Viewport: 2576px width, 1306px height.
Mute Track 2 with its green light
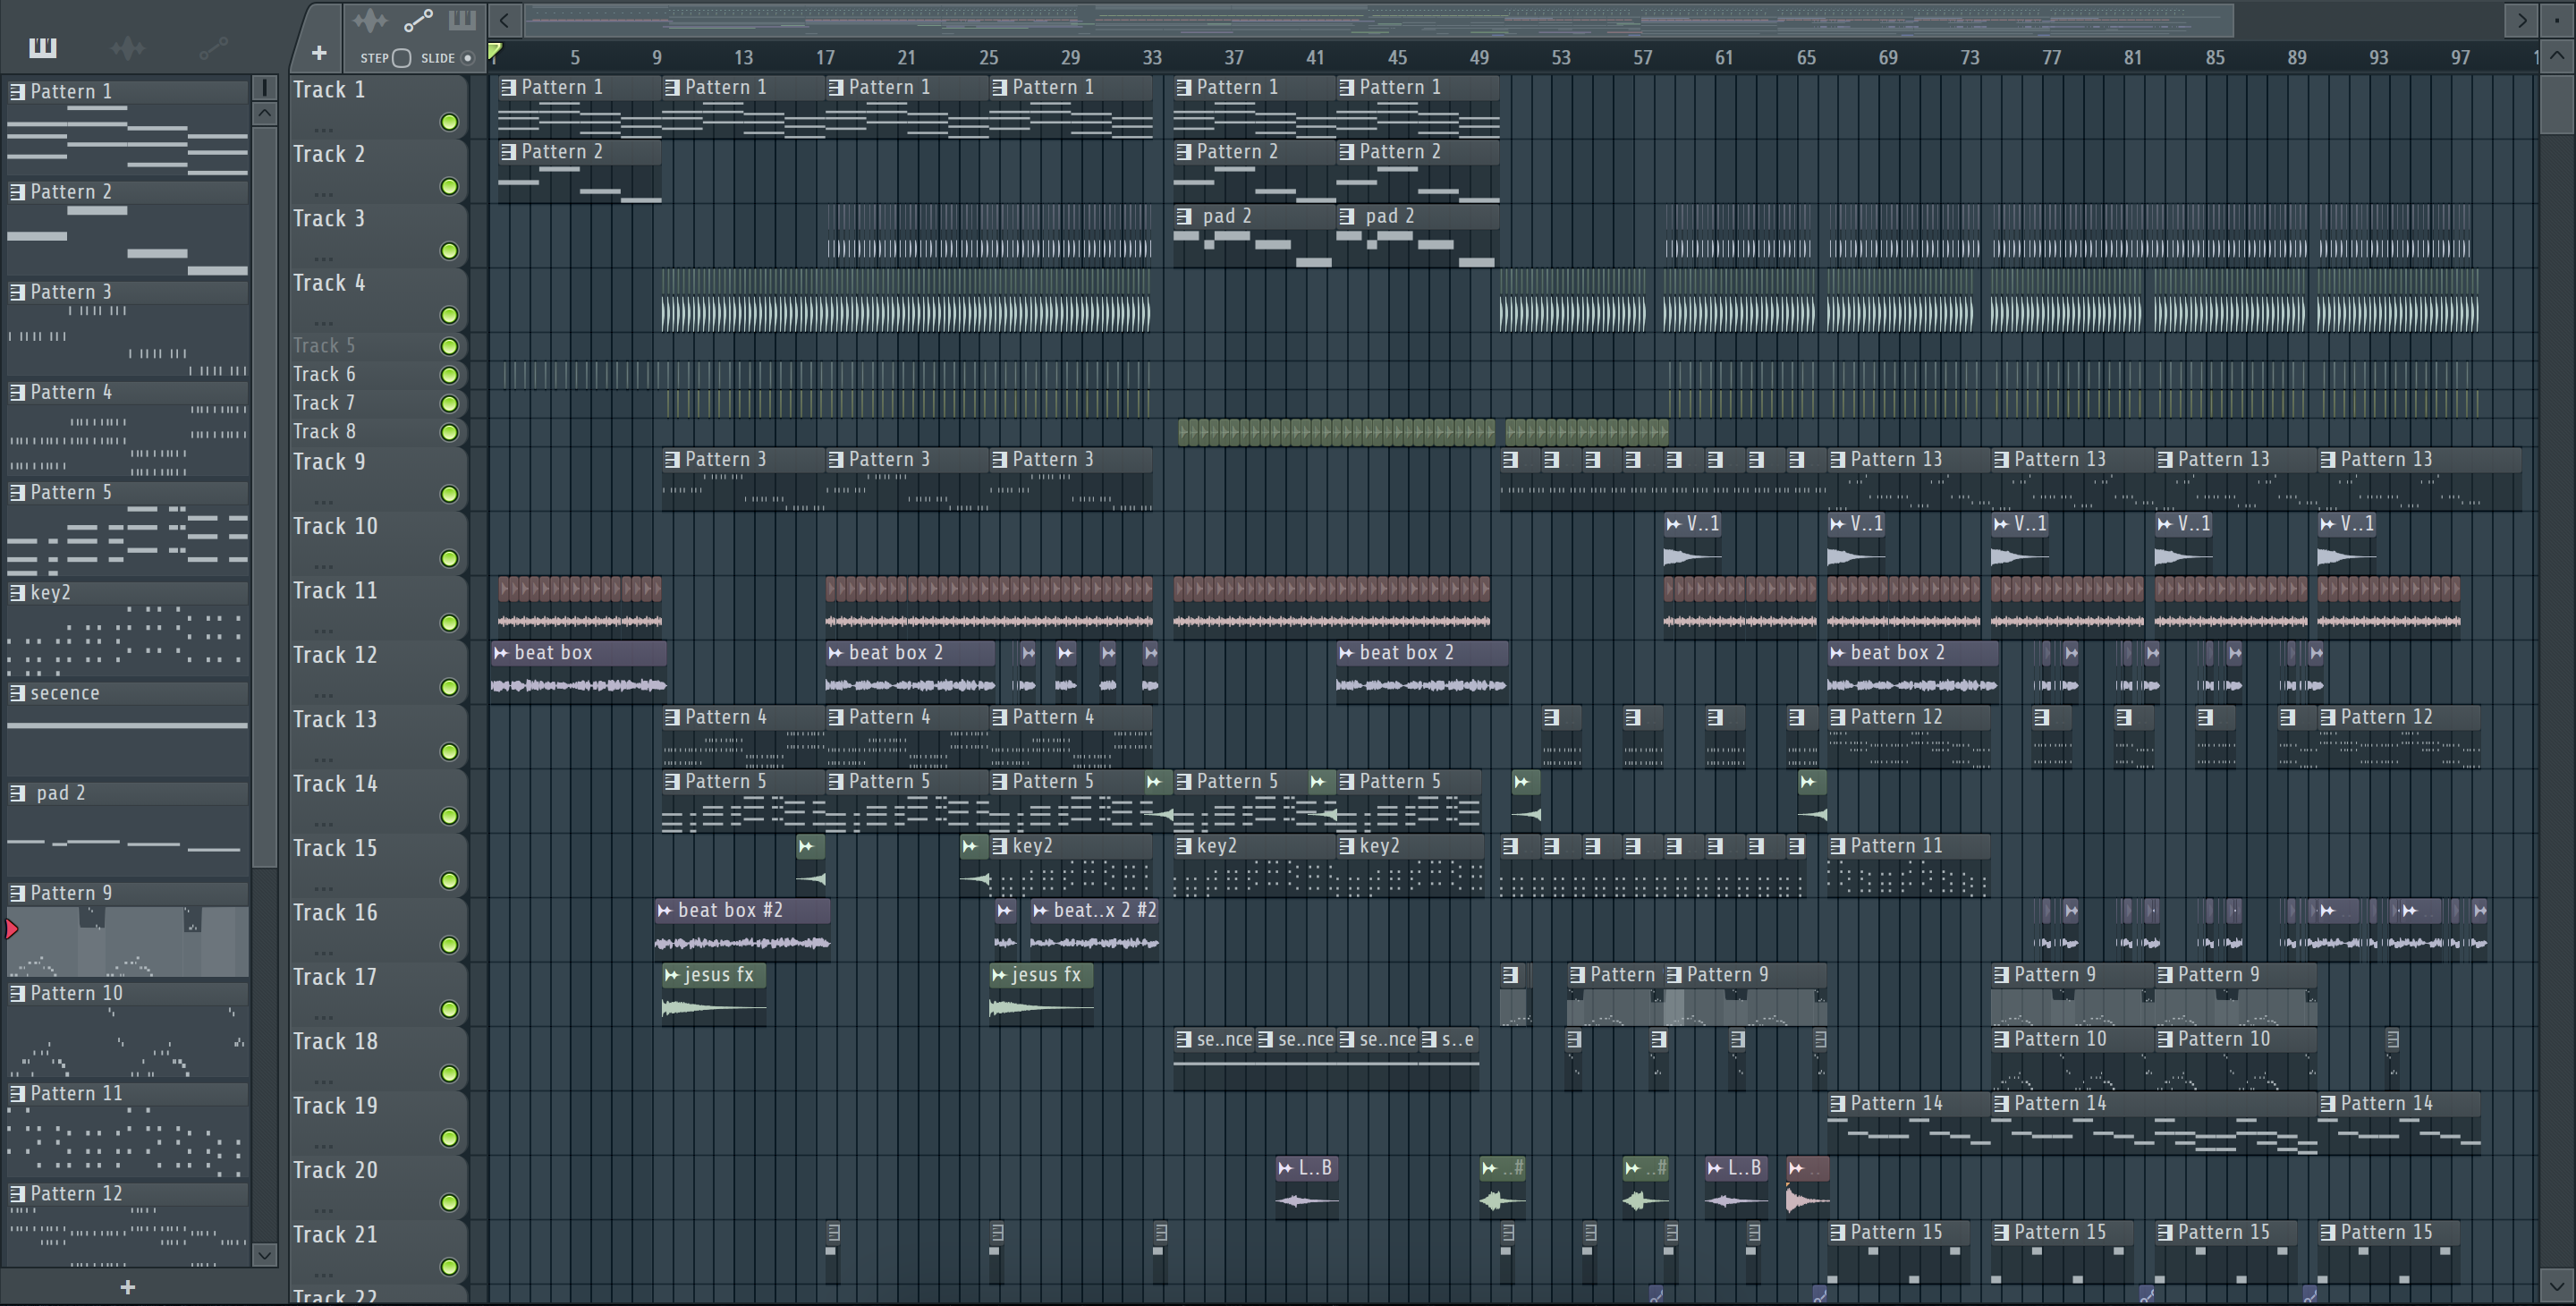pos(450,186)
